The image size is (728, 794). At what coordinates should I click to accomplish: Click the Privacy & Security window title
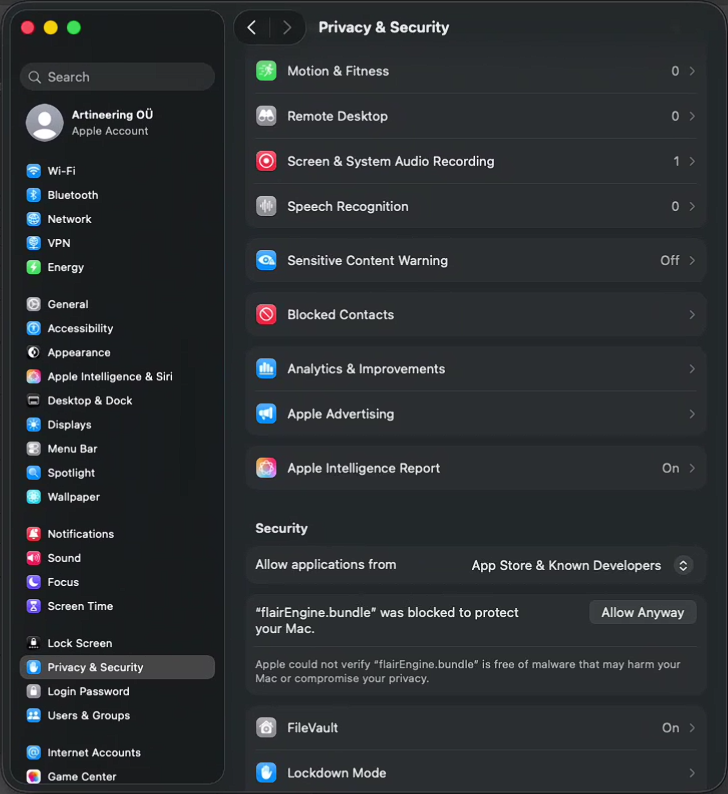coord(384,27)
